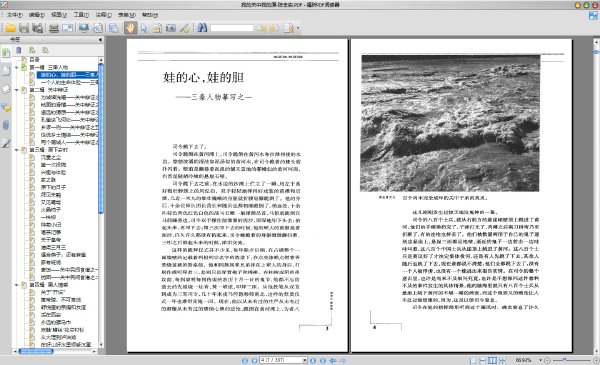Go to next page button
The height and width of the screenshot is (365, 600).
pyautogui.click(x=313, y=360)
